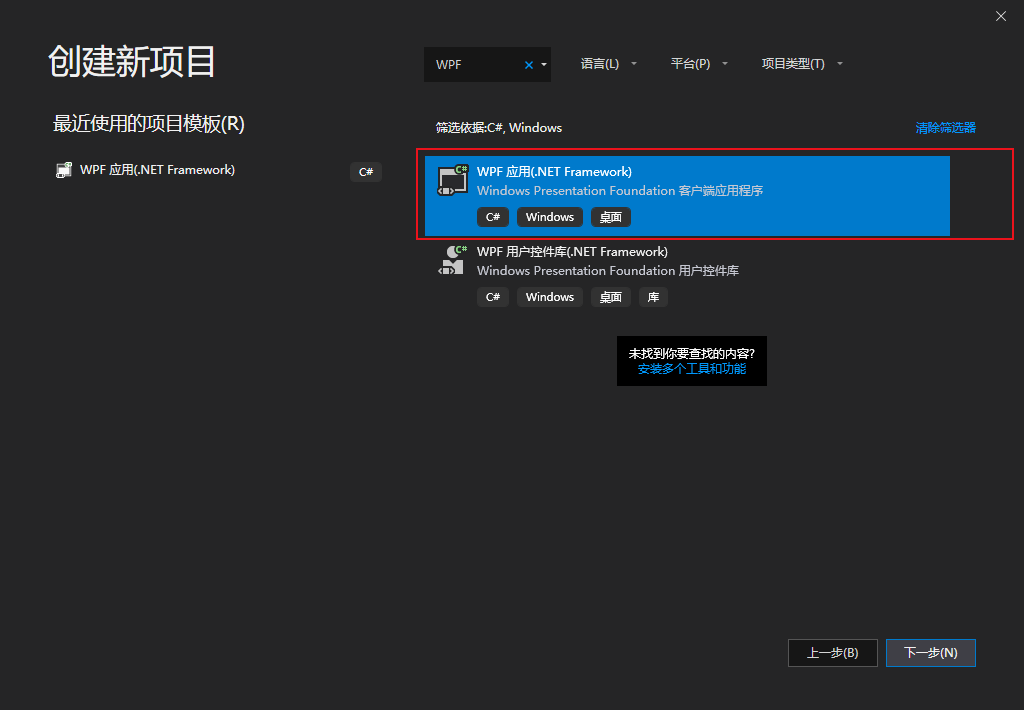
Task: Click the WPF 用户控件库 template icon
Action: tap(453, 260)
